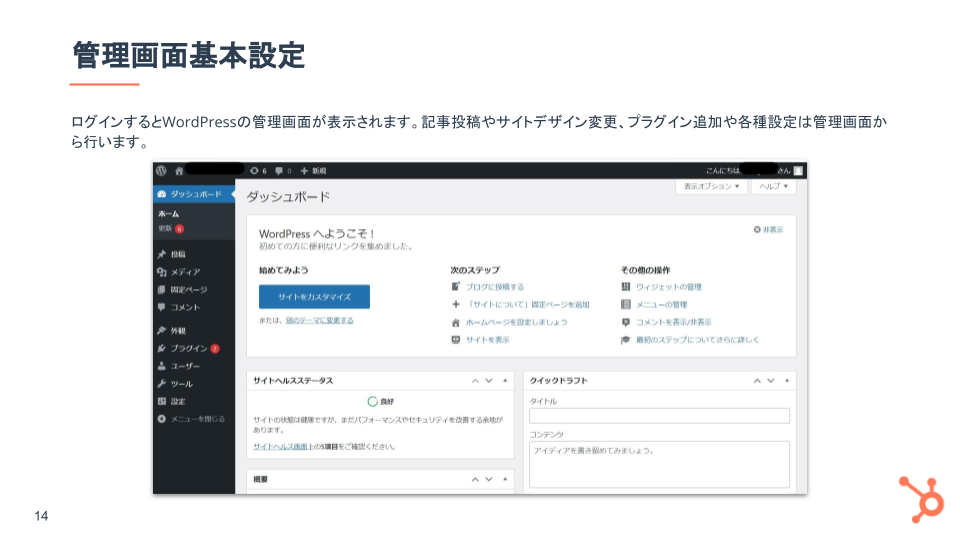Open ホームページを設定しましょう link

517,323
